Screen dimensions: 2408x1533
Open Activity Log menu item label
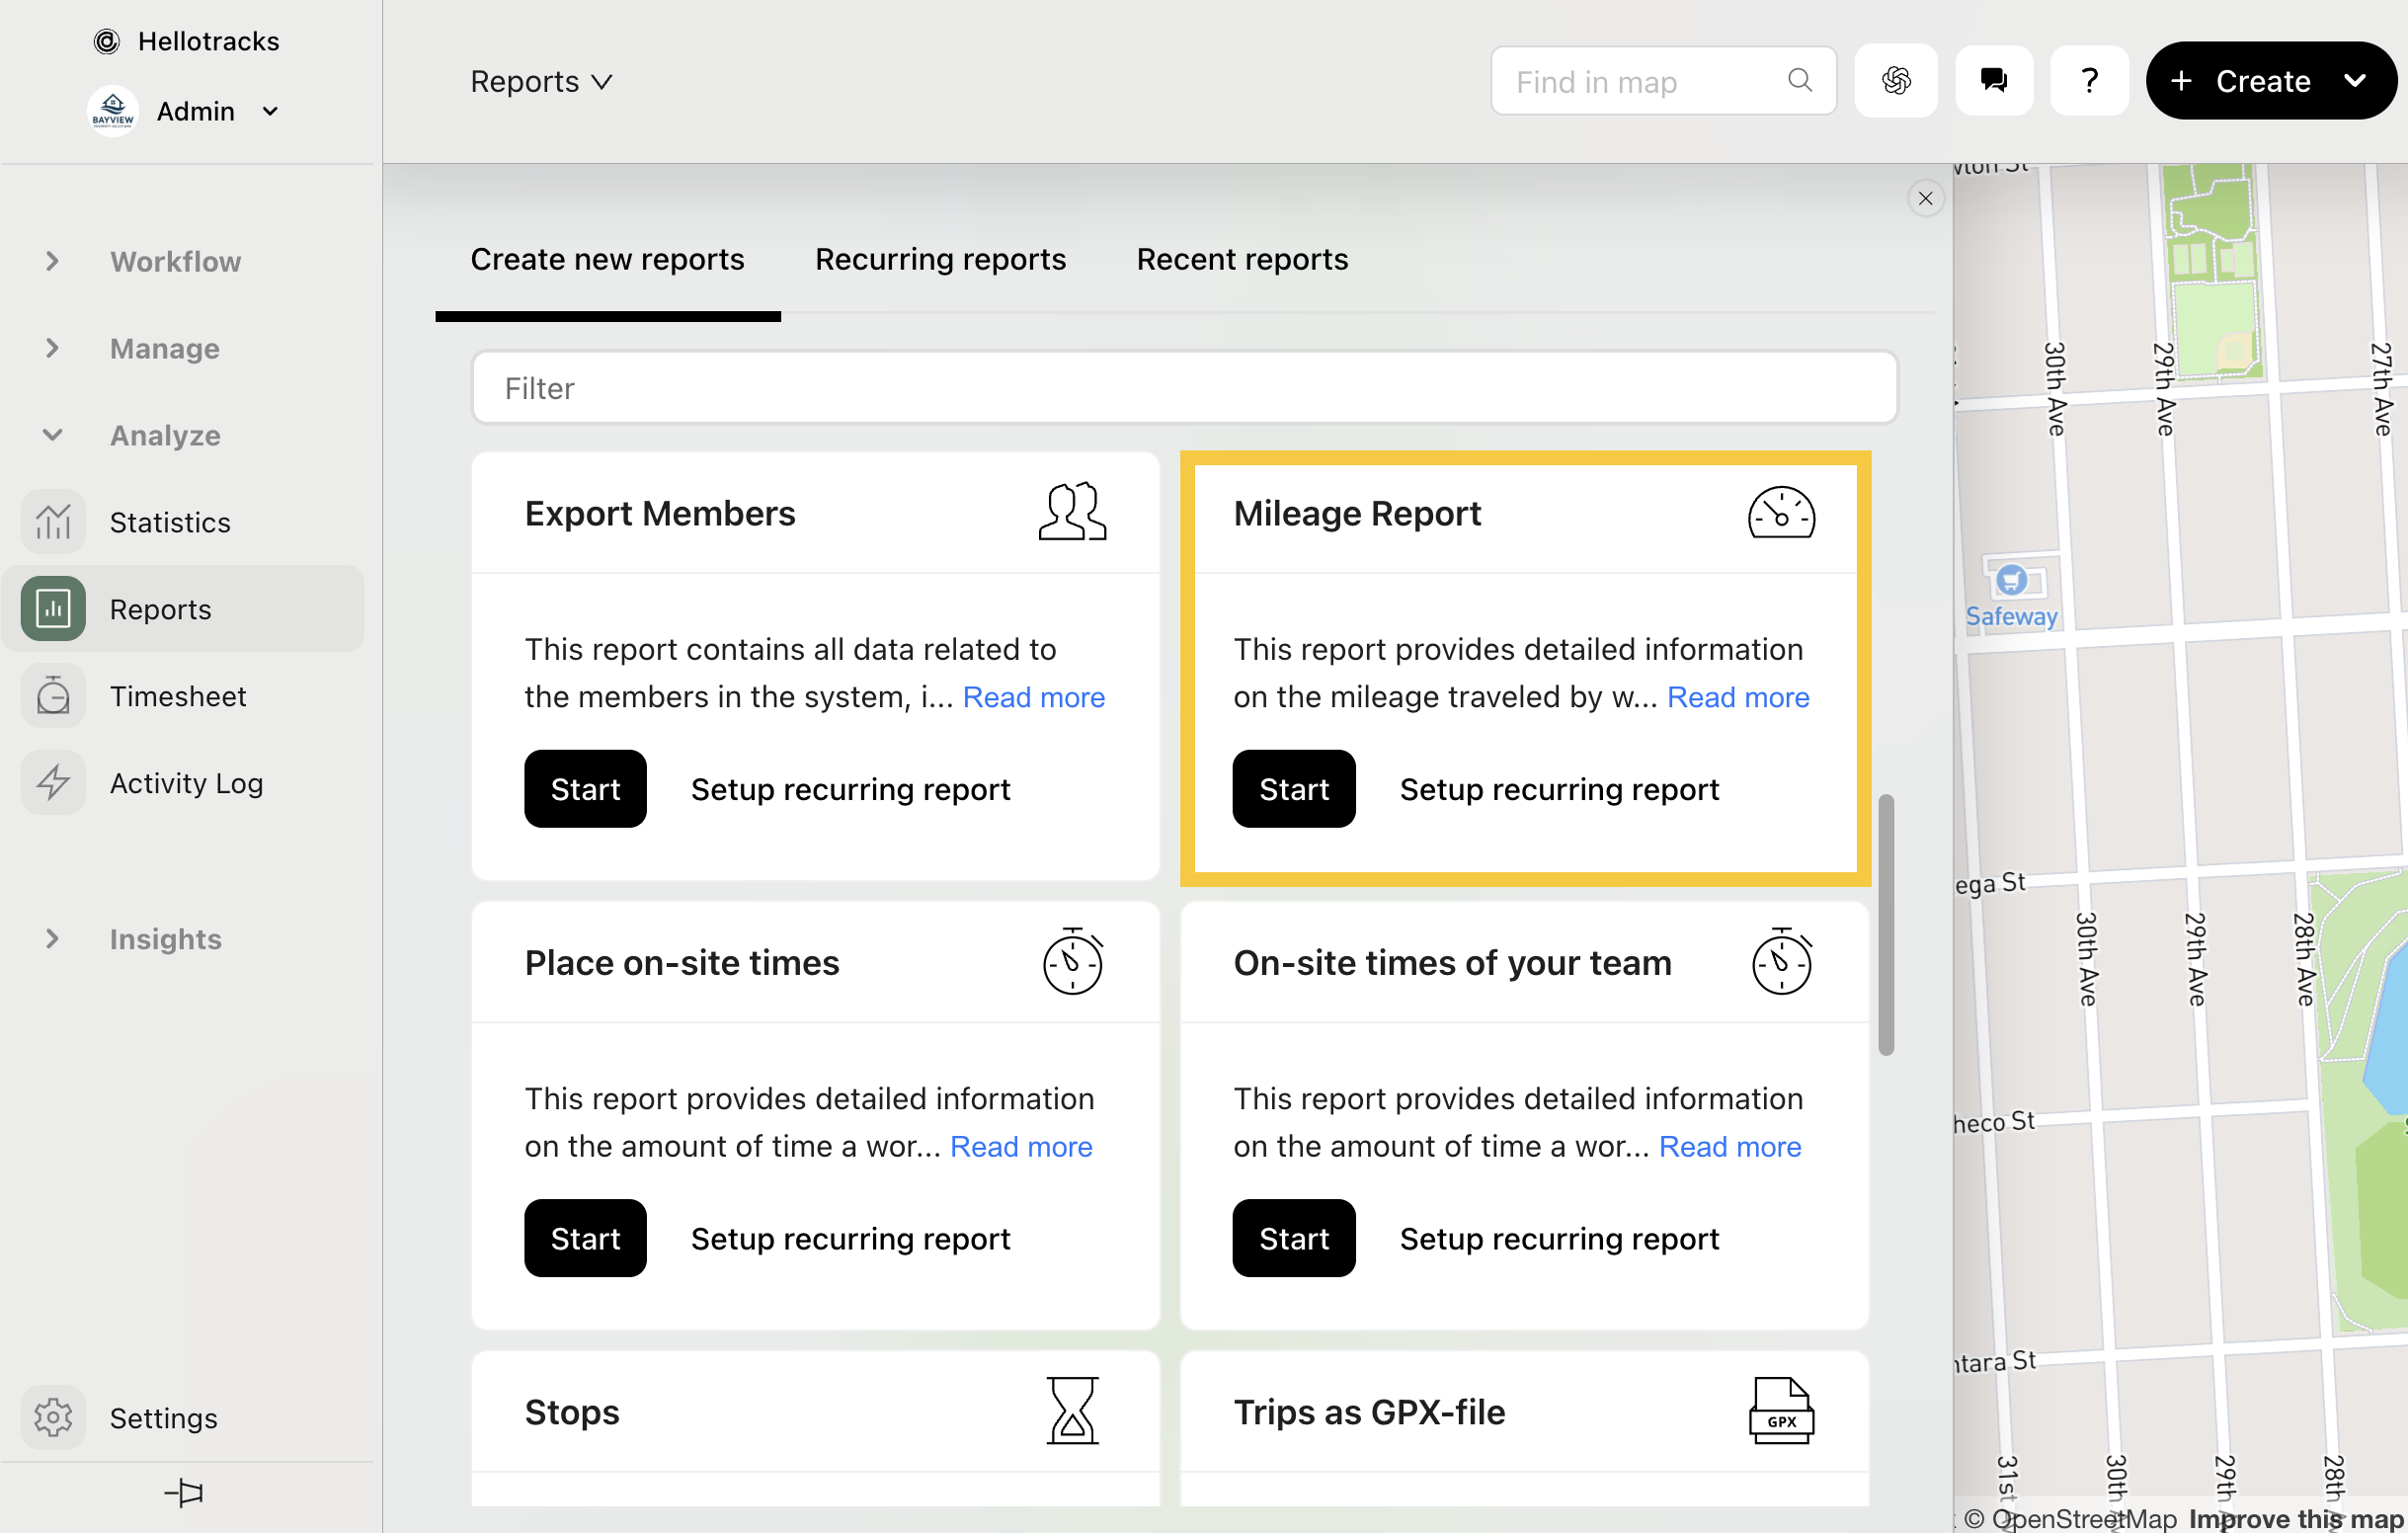187,783
